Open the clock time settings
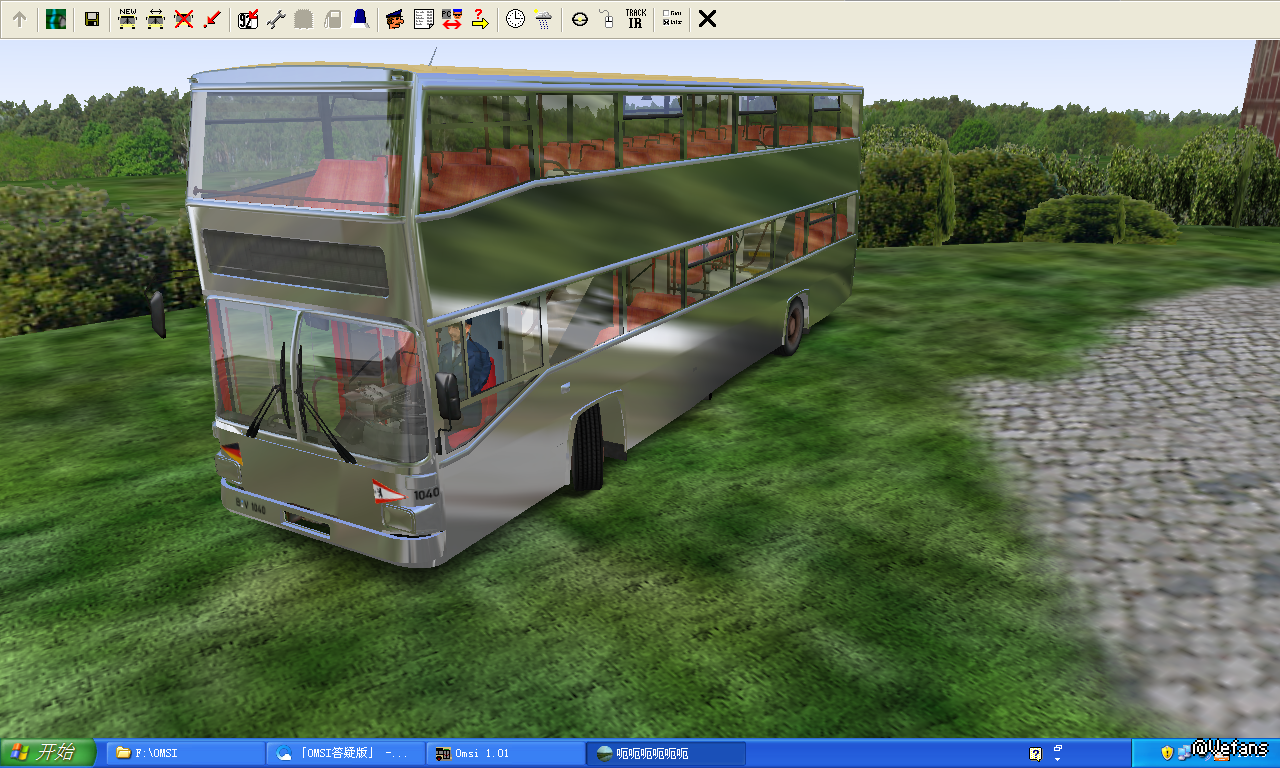1280x768 pixels. 515,19
